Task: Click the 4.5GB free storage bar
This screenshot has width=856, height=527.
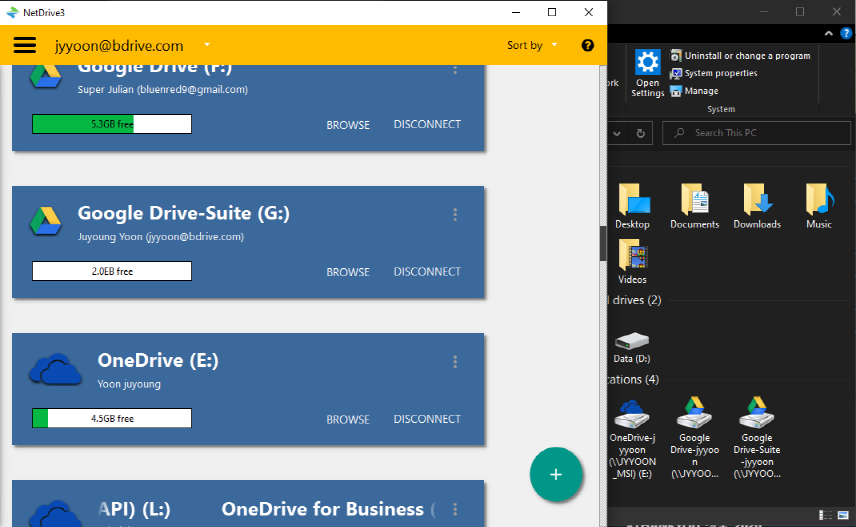Action: [112, 418]
